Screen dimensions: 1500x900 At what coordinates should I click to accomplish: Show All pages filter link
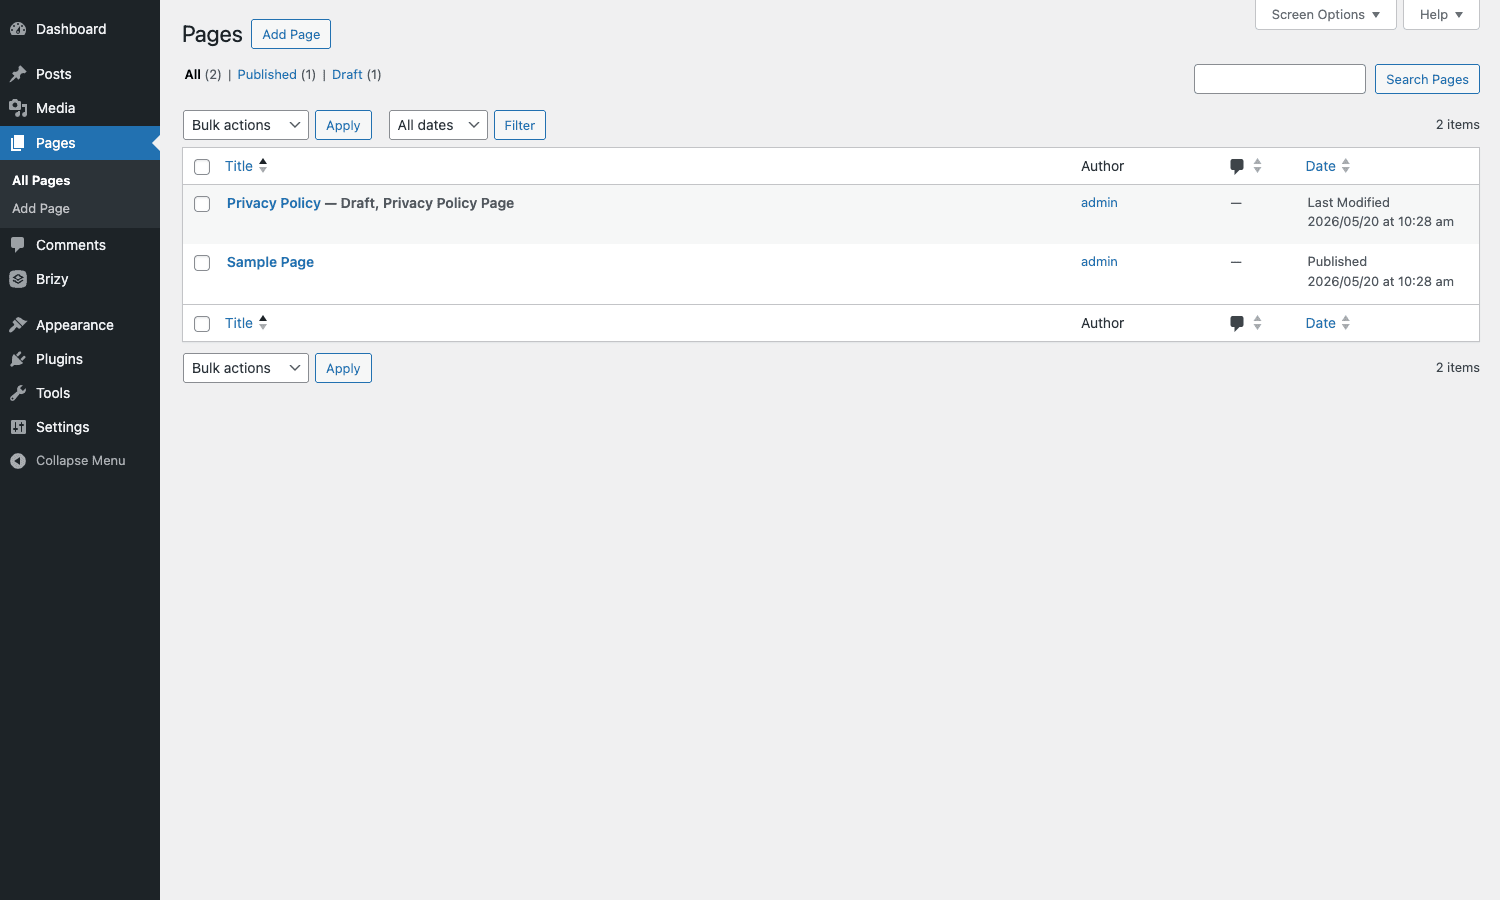coord(193,75)
